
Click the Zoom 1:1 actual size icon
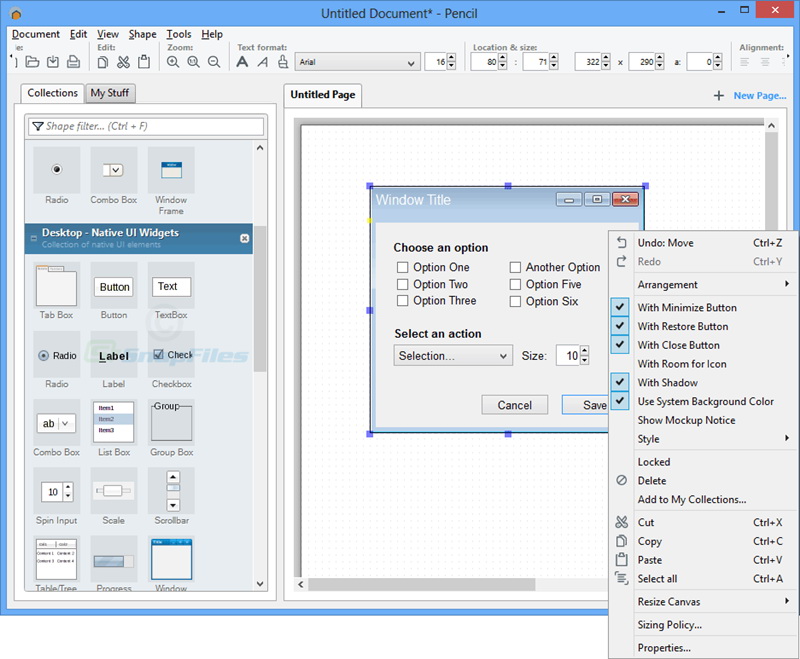click(193, 62)
